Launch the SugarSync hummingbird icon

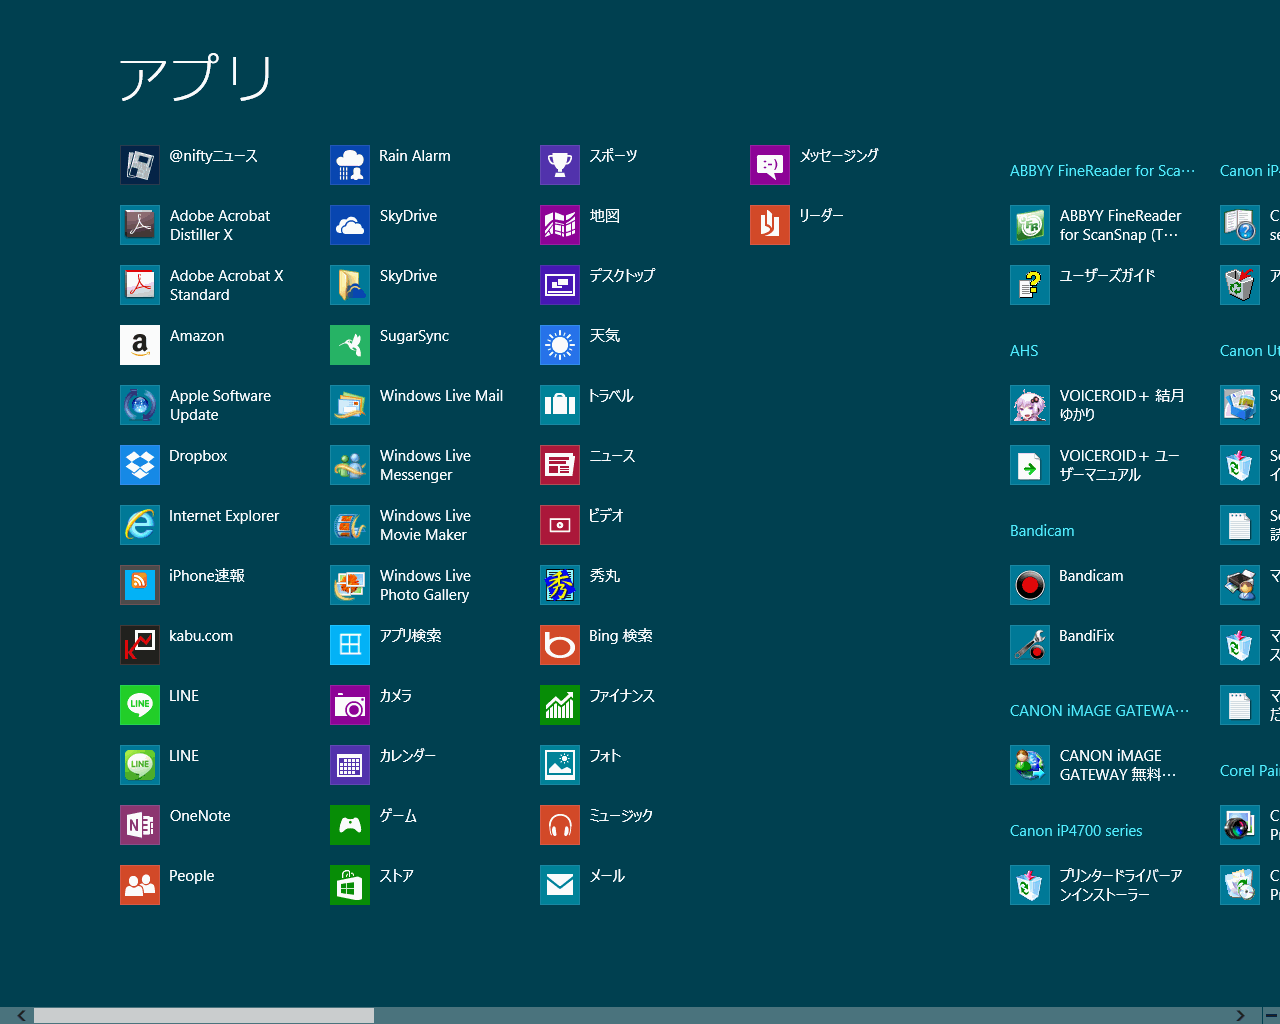tap(350, 345)
